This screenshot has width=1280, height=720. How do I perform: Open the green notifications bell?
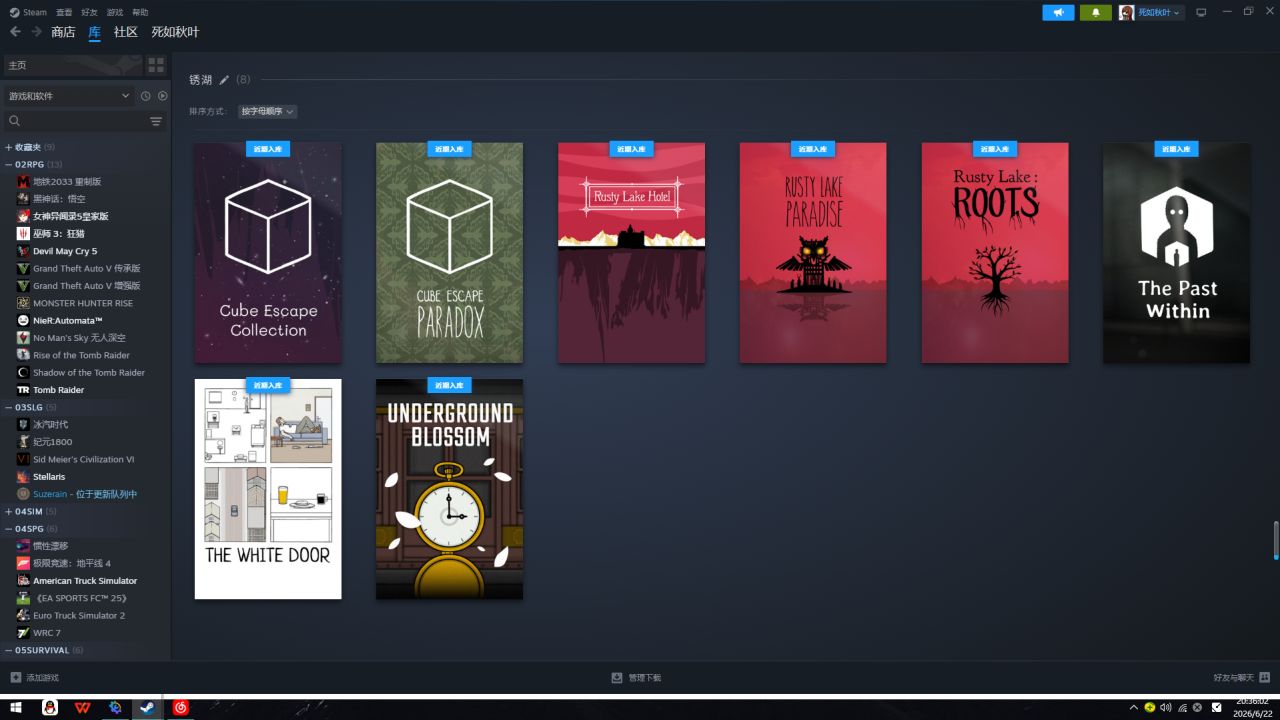1096,12
